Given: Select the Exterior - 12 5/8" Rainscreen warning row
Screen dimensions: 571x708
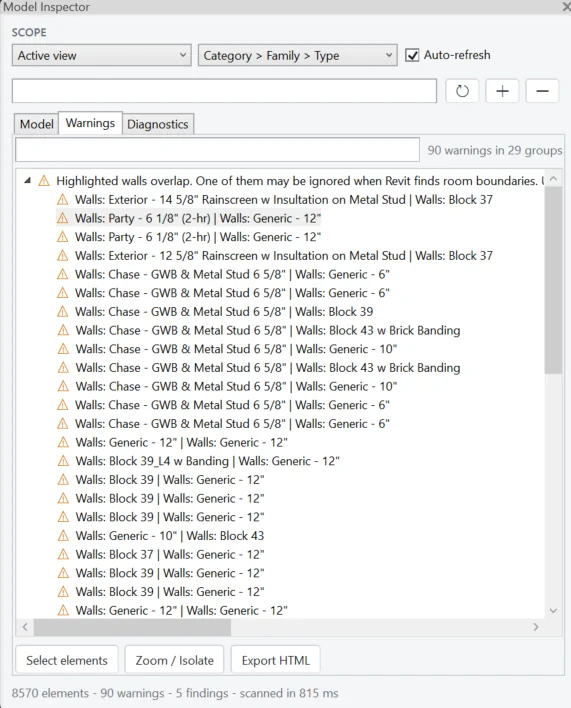Looking at the screenshot, I should (275, 256).
